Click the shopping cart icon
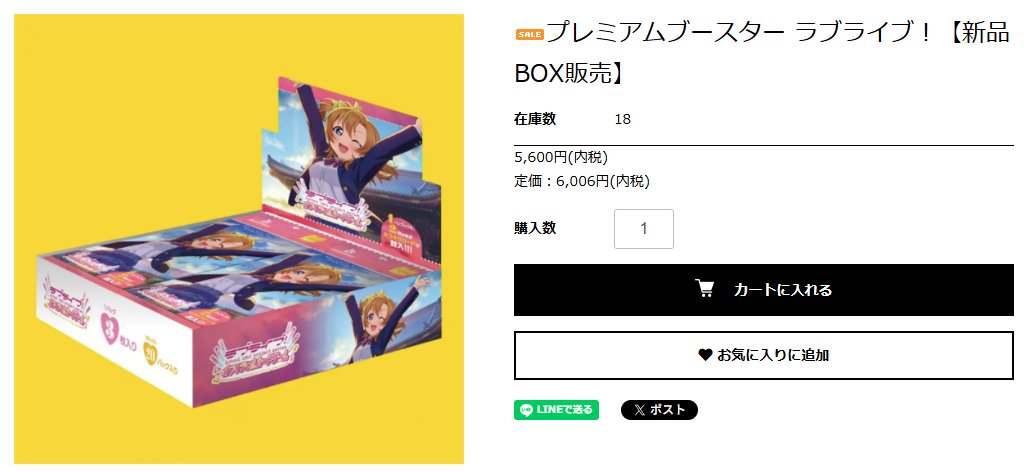Image resolution: width=1031 pixels, height=473 pixels. 704,289
